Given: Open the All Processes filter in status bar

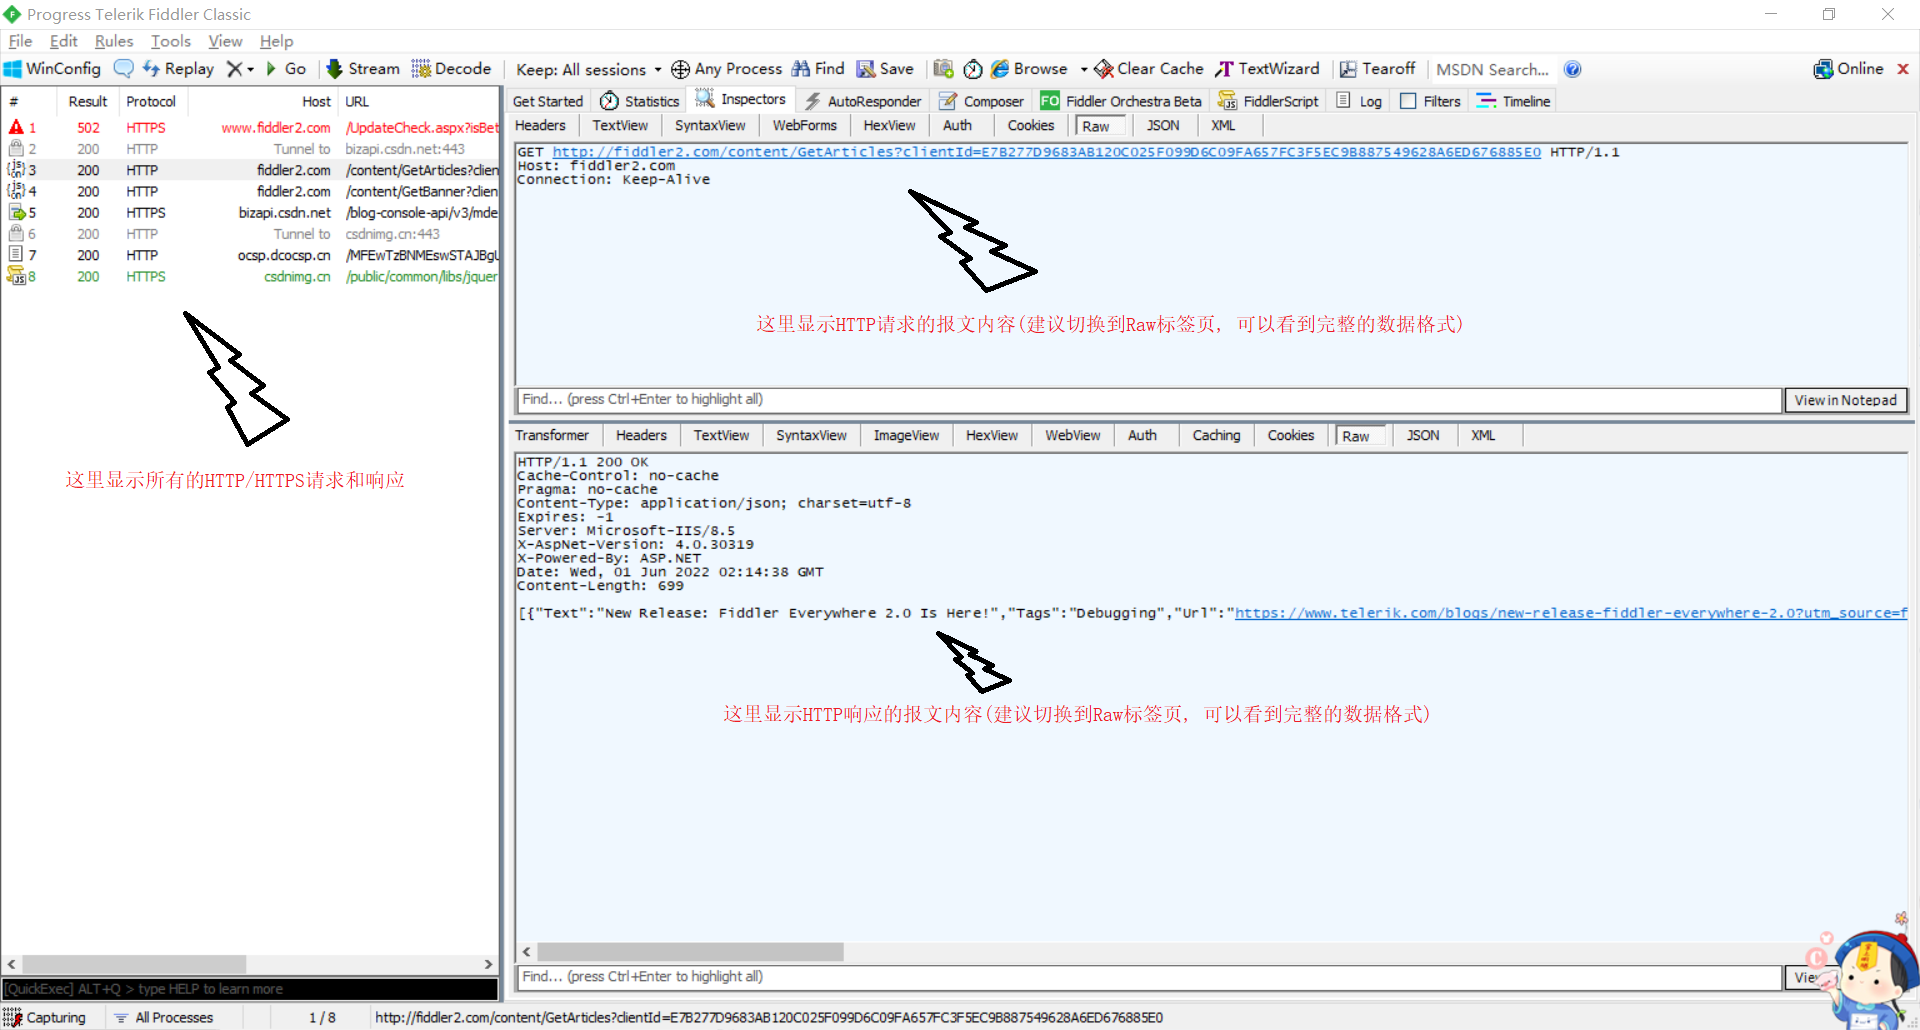Looking at the screenshot, I should (164, 1018).
